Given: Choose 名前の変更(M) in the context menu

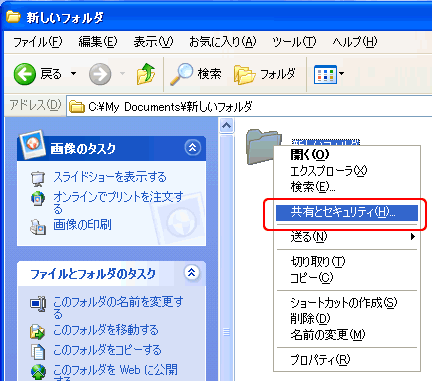Looking at the screenshot, I should 347,334.
